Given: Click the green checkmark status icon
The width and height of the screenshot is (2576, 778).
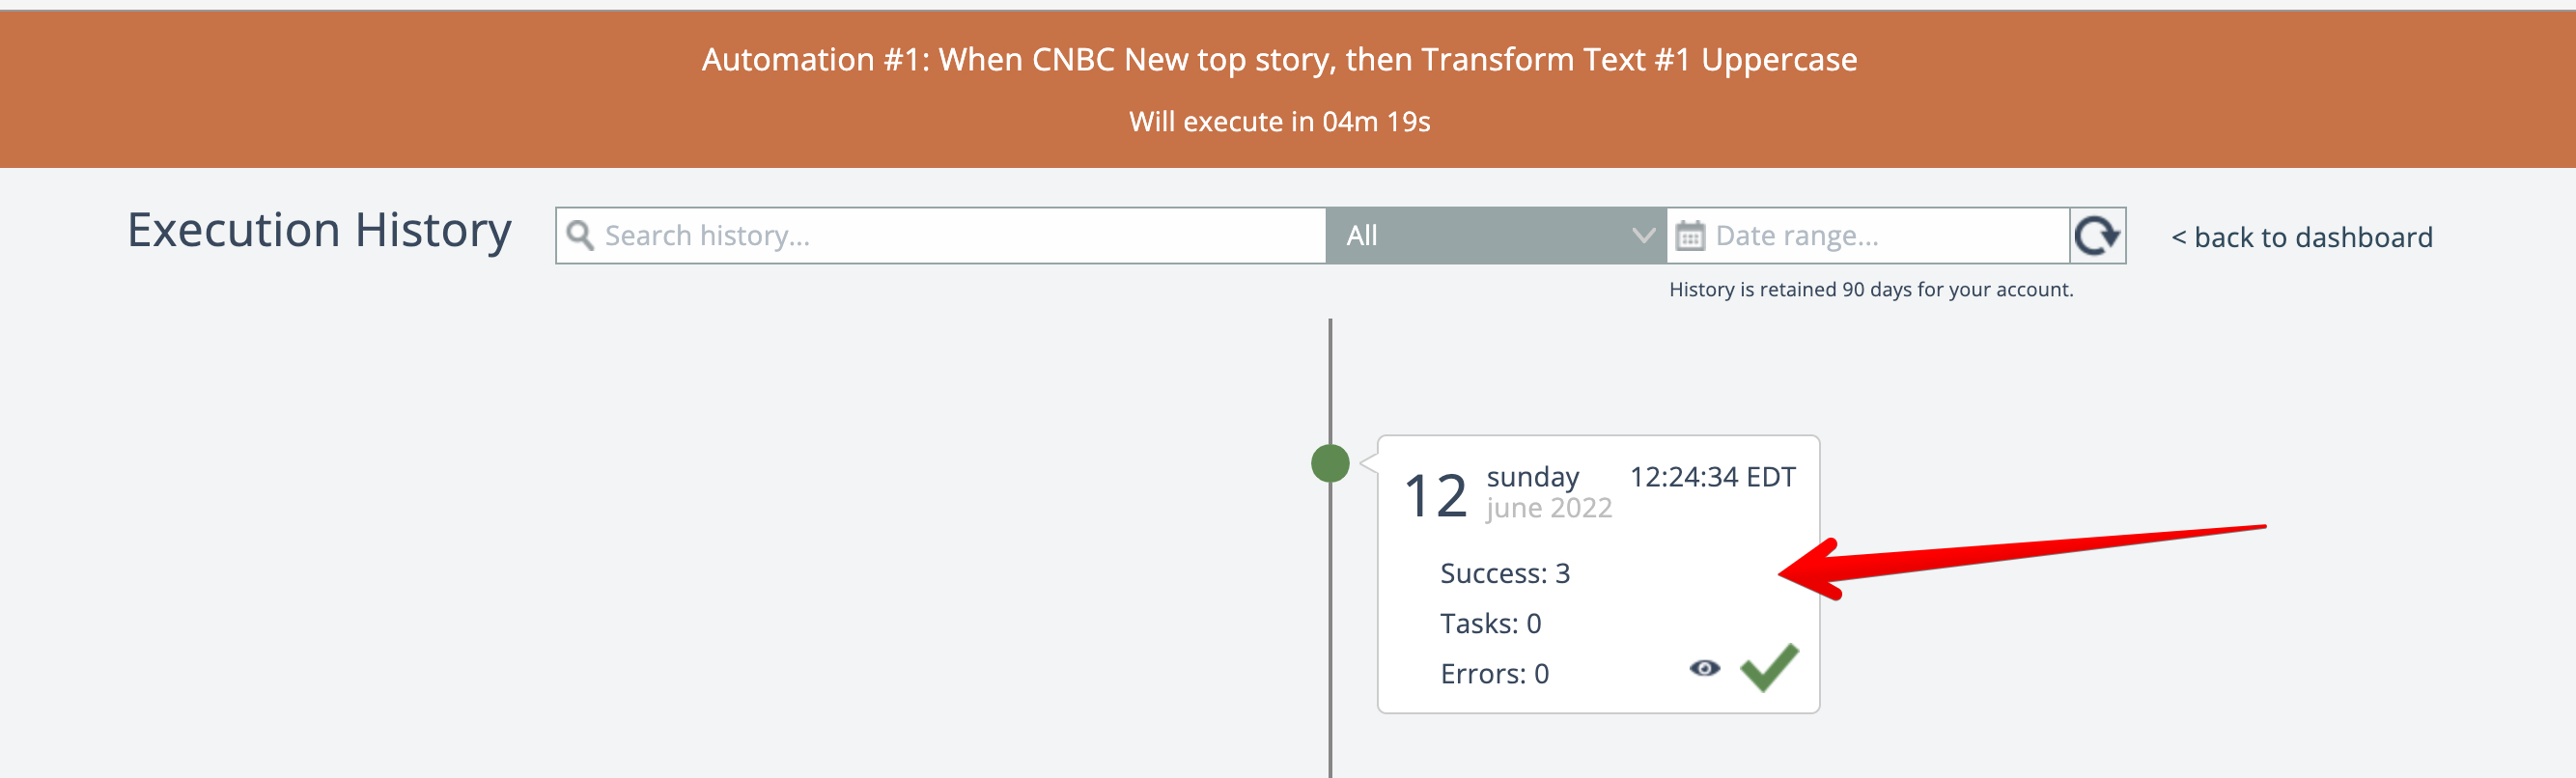Looking at the screenshot, I should [x=1769, y=667].
